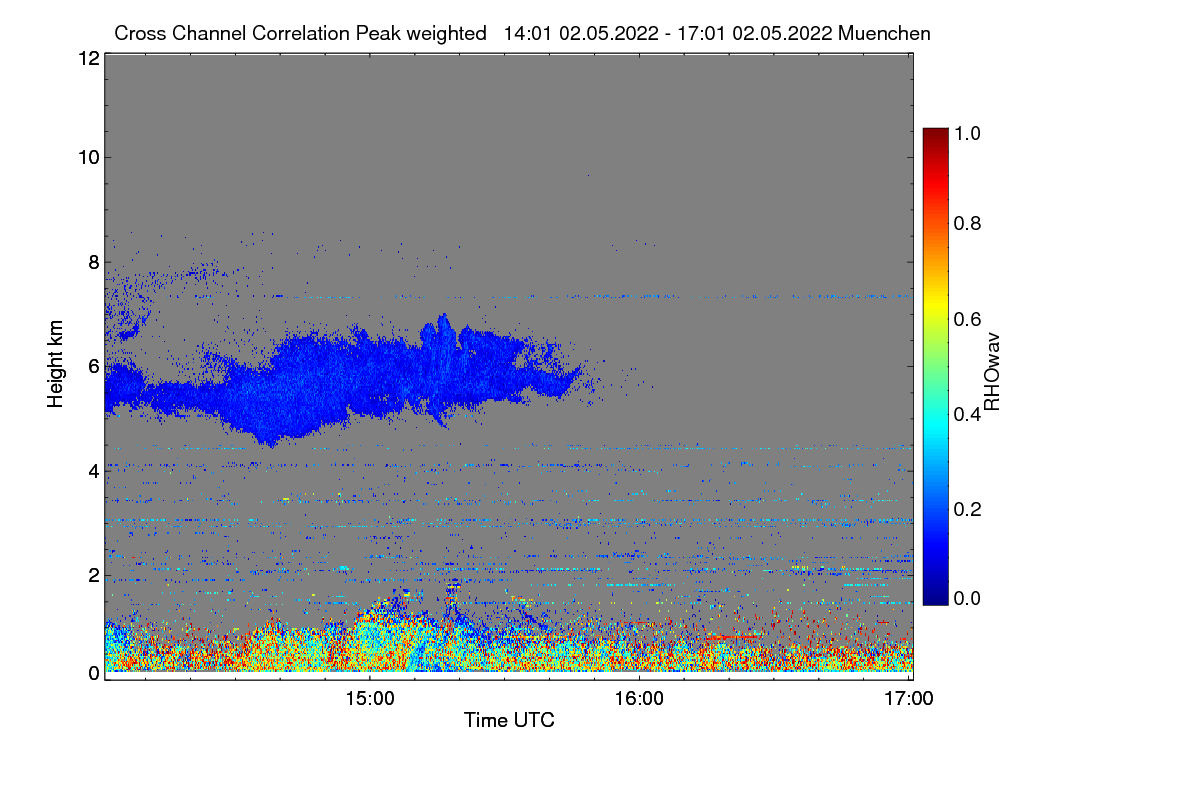Click the colorbar value '0.6'
The width and height of the screenshot is (1200, 800).
[x=966, y=318]
